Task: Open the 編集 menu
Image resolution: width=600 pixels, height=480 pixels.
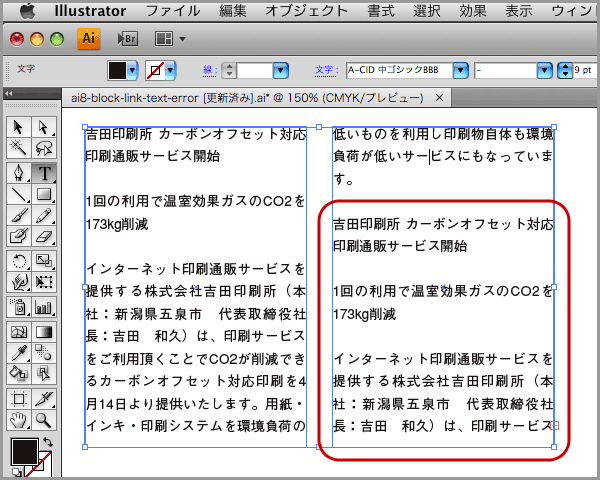Action: click(x=233, y=11)
